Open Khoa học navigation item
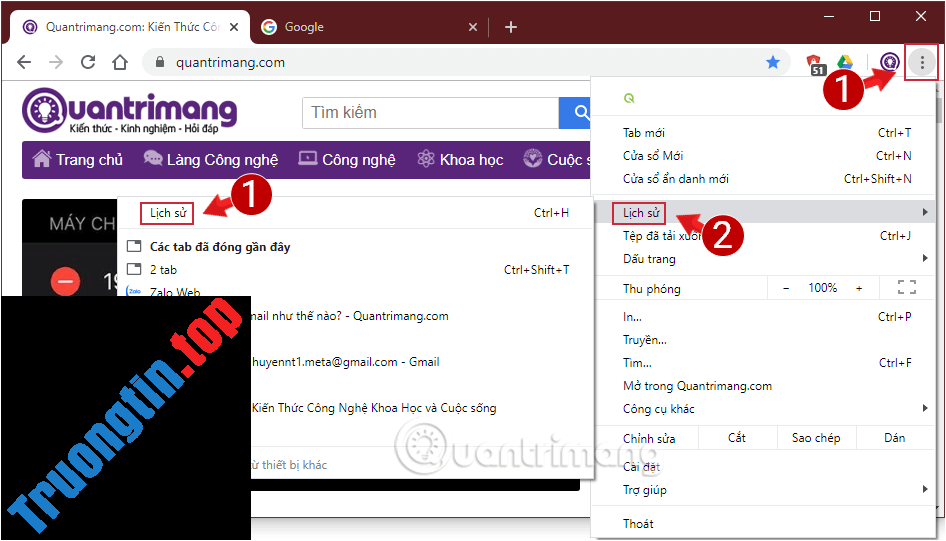The width and height of the screenshot is (946, 541). 460,160
